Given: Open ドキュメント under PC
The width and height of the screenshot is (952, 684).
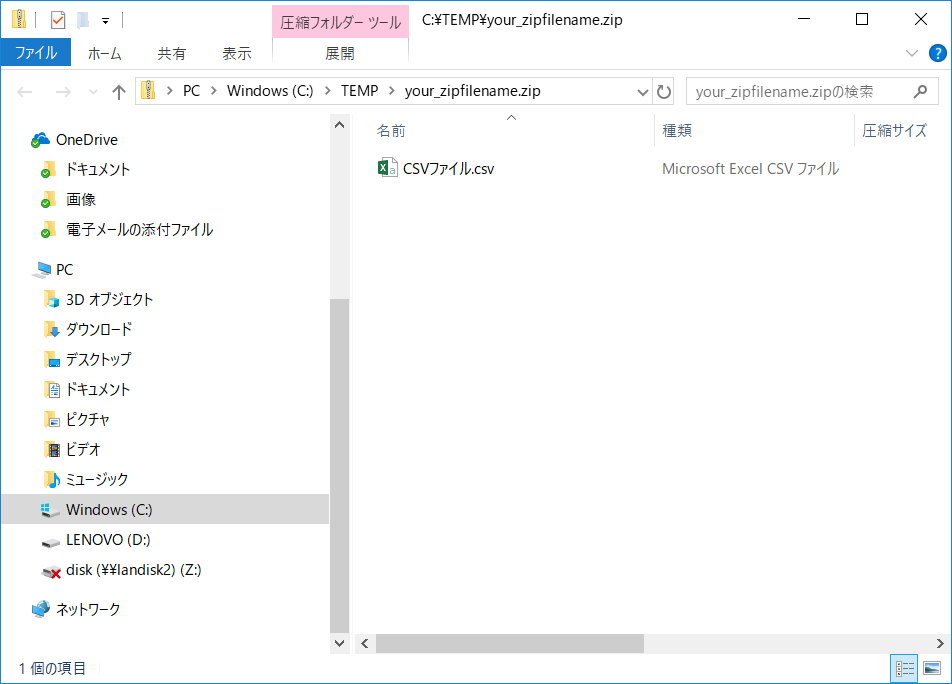Looking at the screenshot, I should click(x=98, y=389).
